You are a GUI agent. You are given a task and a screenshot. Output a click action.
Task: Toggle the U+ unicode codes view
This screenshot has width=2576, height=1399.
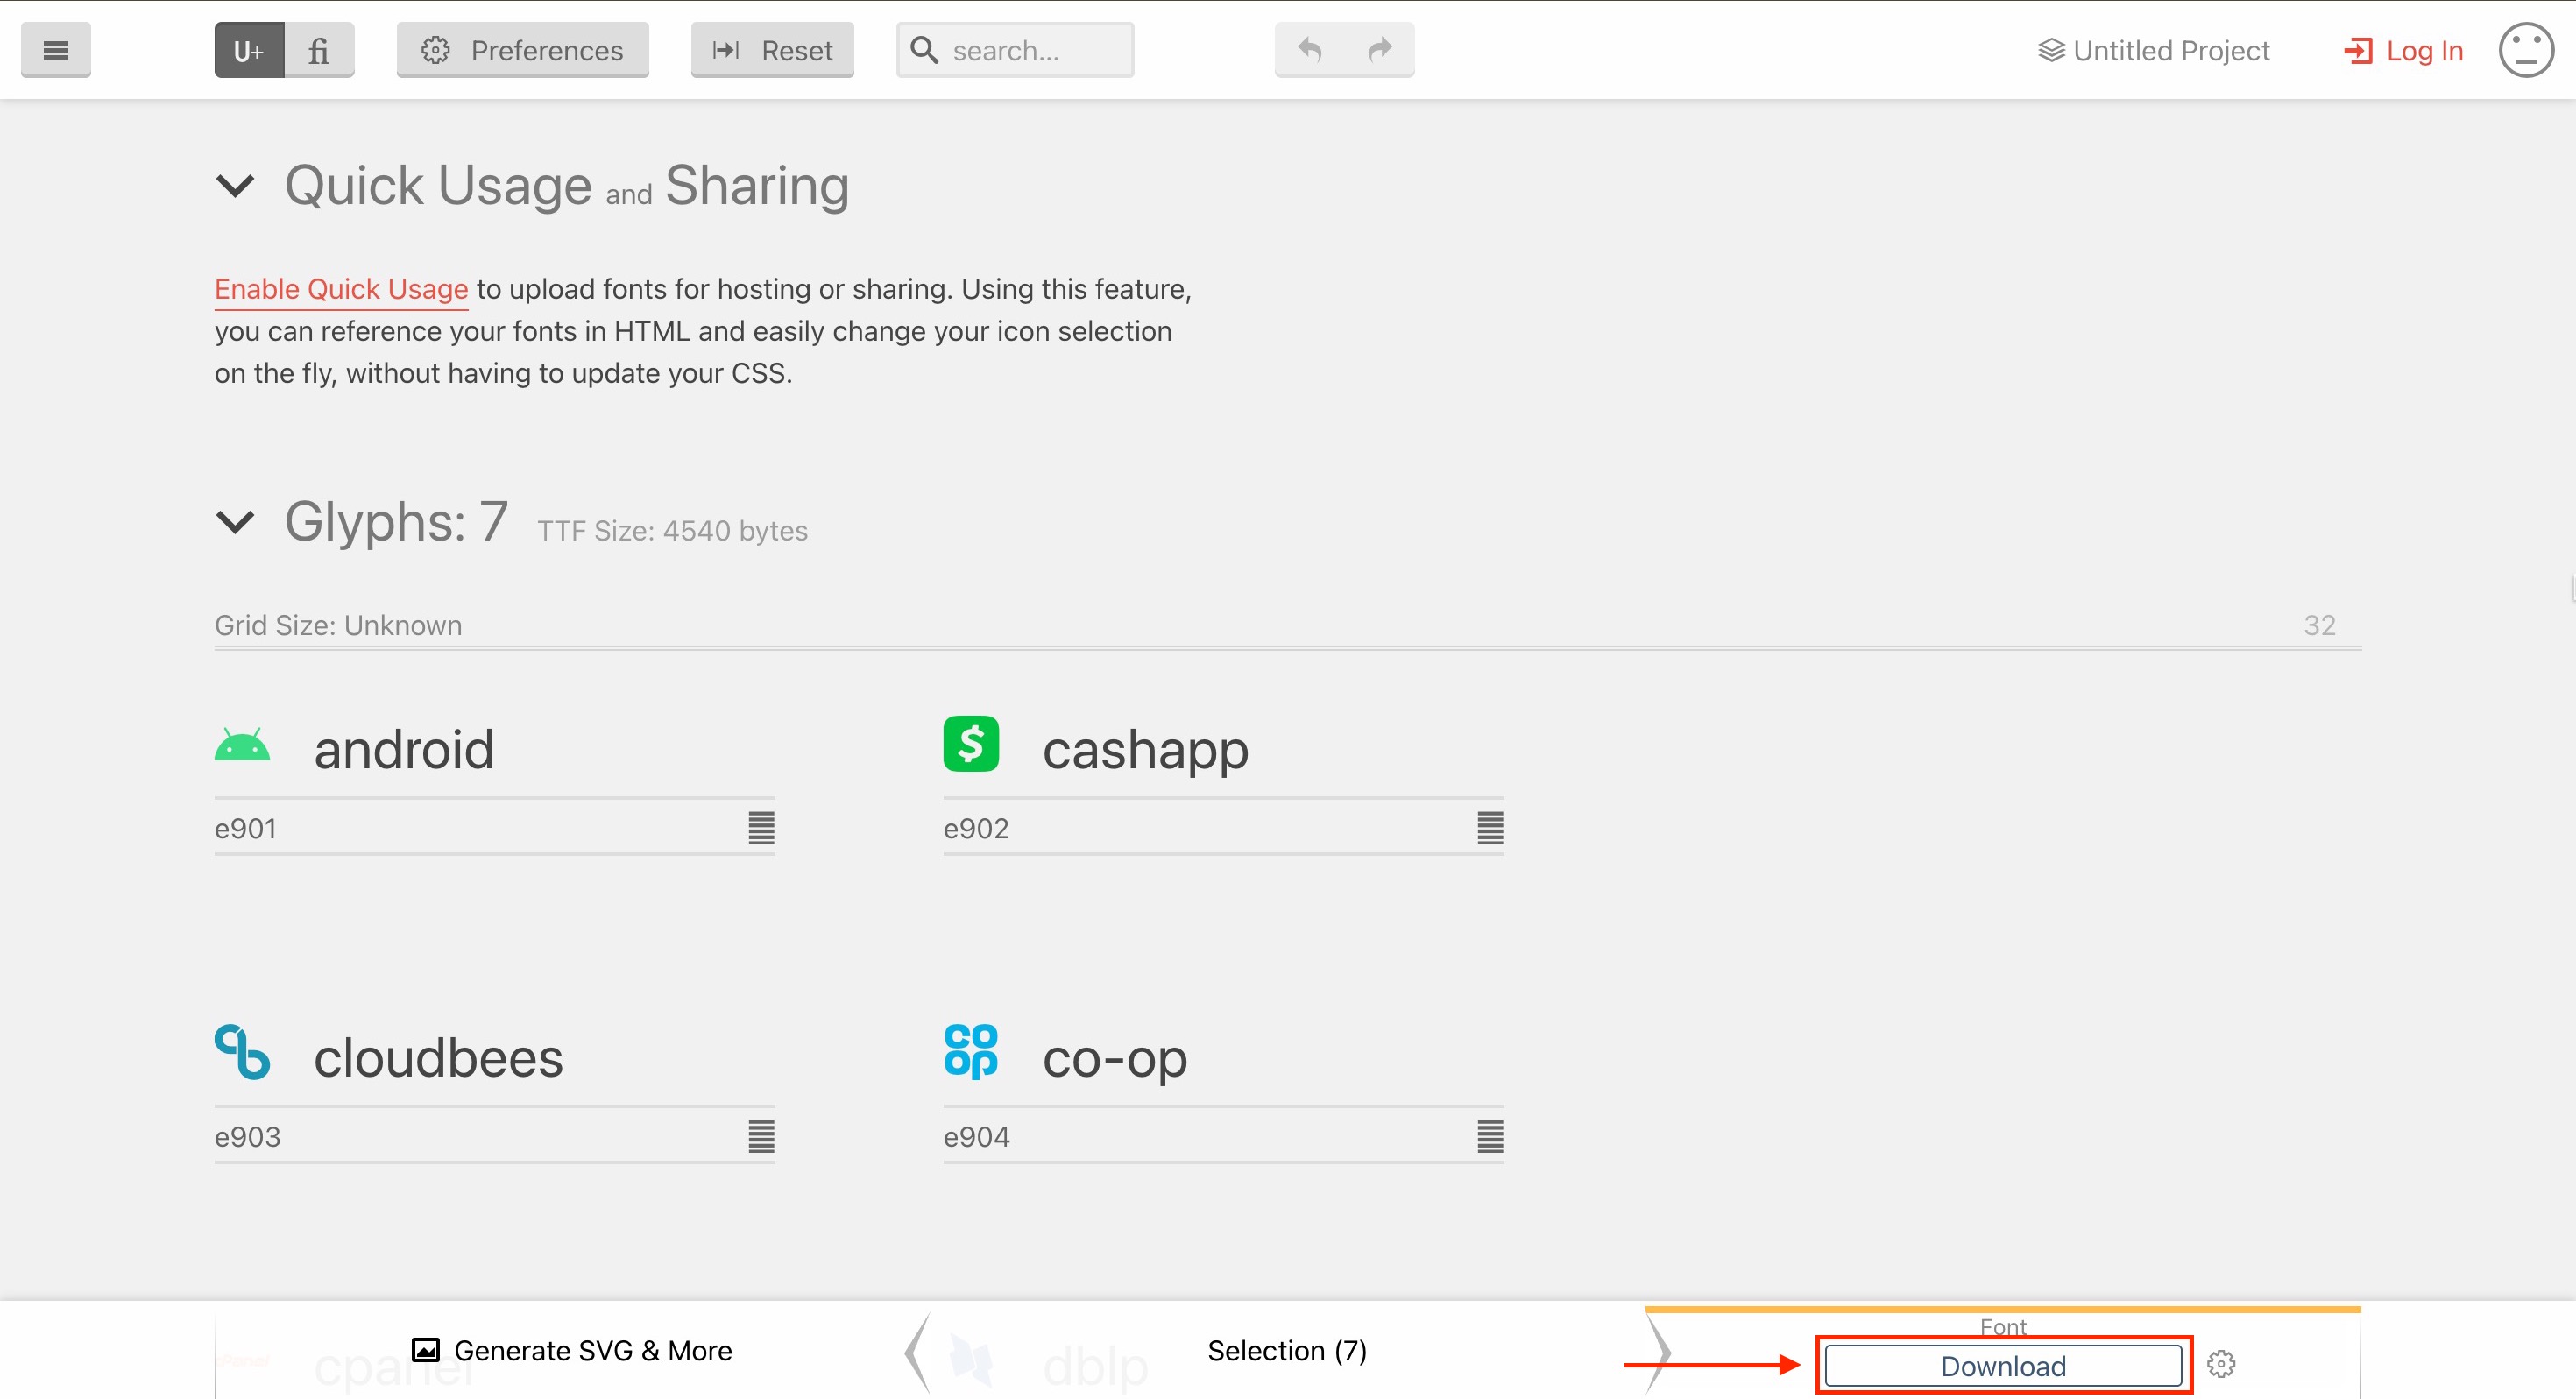249,50
